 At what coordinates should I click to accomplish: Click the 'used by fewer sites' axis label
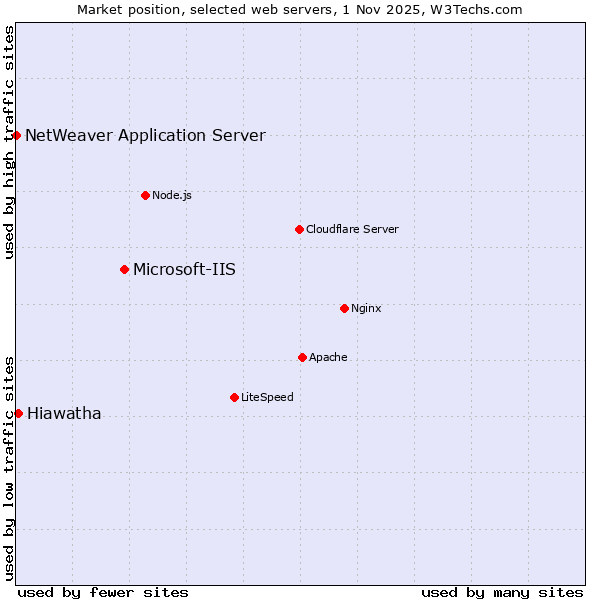pos(103,592)
